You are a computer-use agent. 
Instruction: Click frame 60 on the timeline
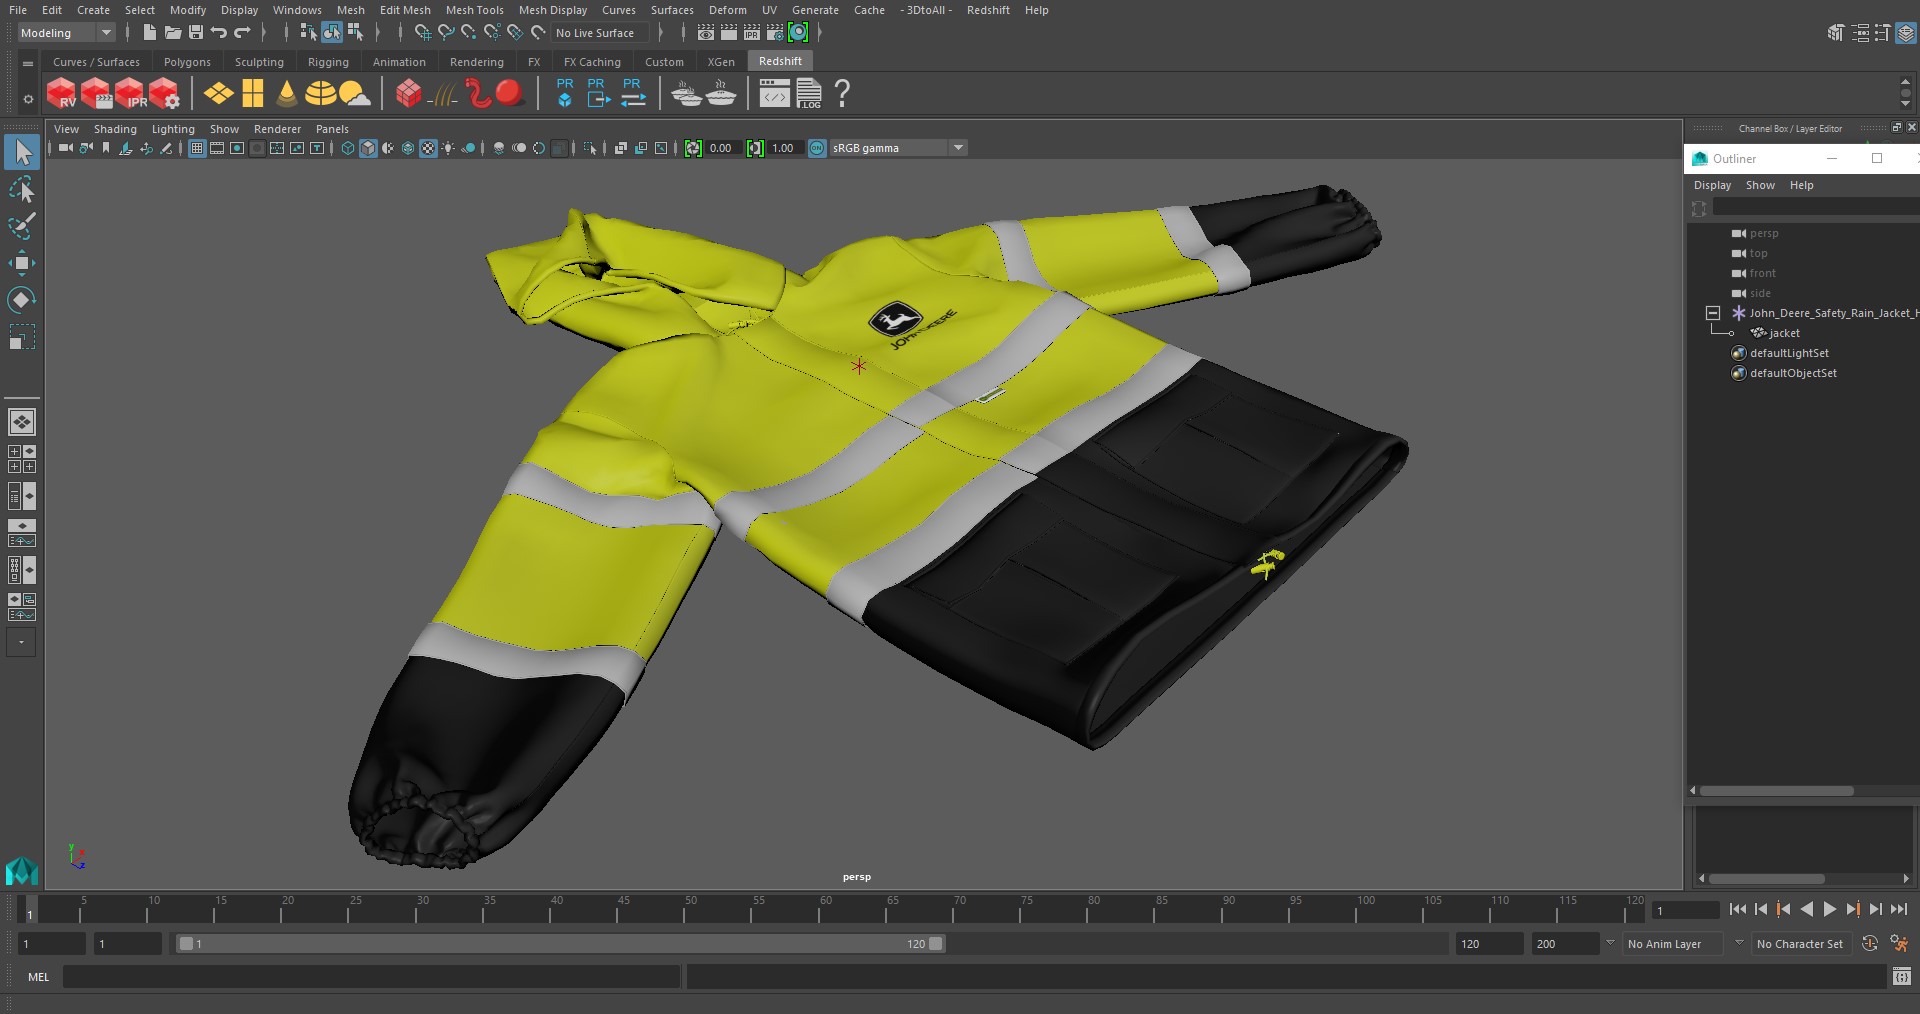pyautogui.click(x=825, y=908)
